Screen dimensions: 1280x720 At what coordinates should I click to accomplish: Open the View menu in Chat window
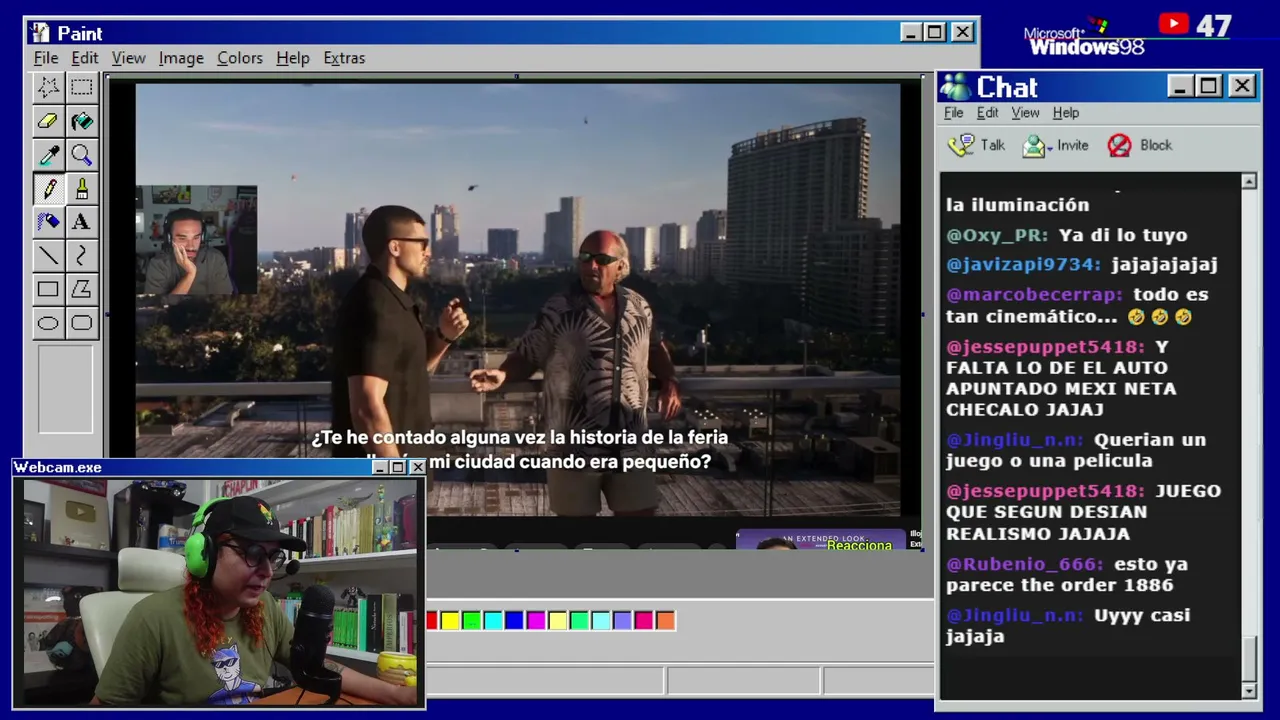pyautogui.click(x=1025, y=113)
